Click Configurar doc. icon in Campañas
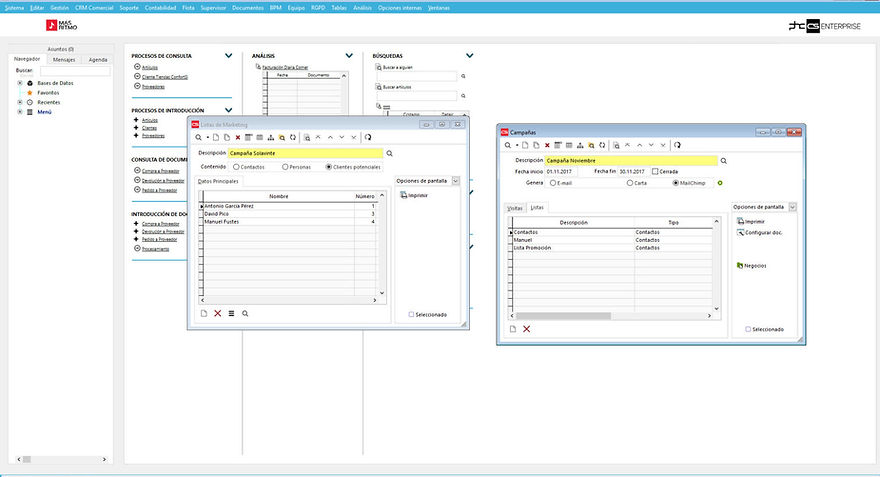The height and width of the screenshot is (477, 880). coord(740,232)
